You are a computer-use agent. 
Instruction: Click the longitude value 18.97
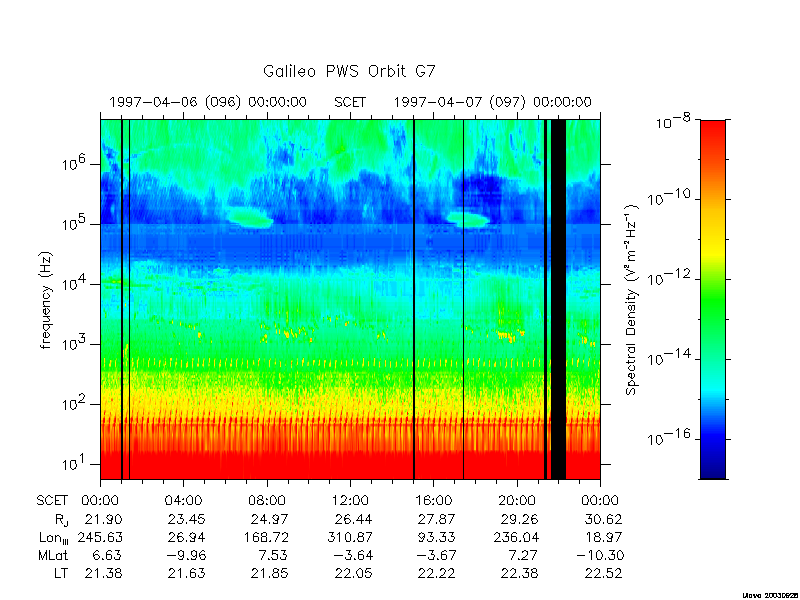point(604,537)
